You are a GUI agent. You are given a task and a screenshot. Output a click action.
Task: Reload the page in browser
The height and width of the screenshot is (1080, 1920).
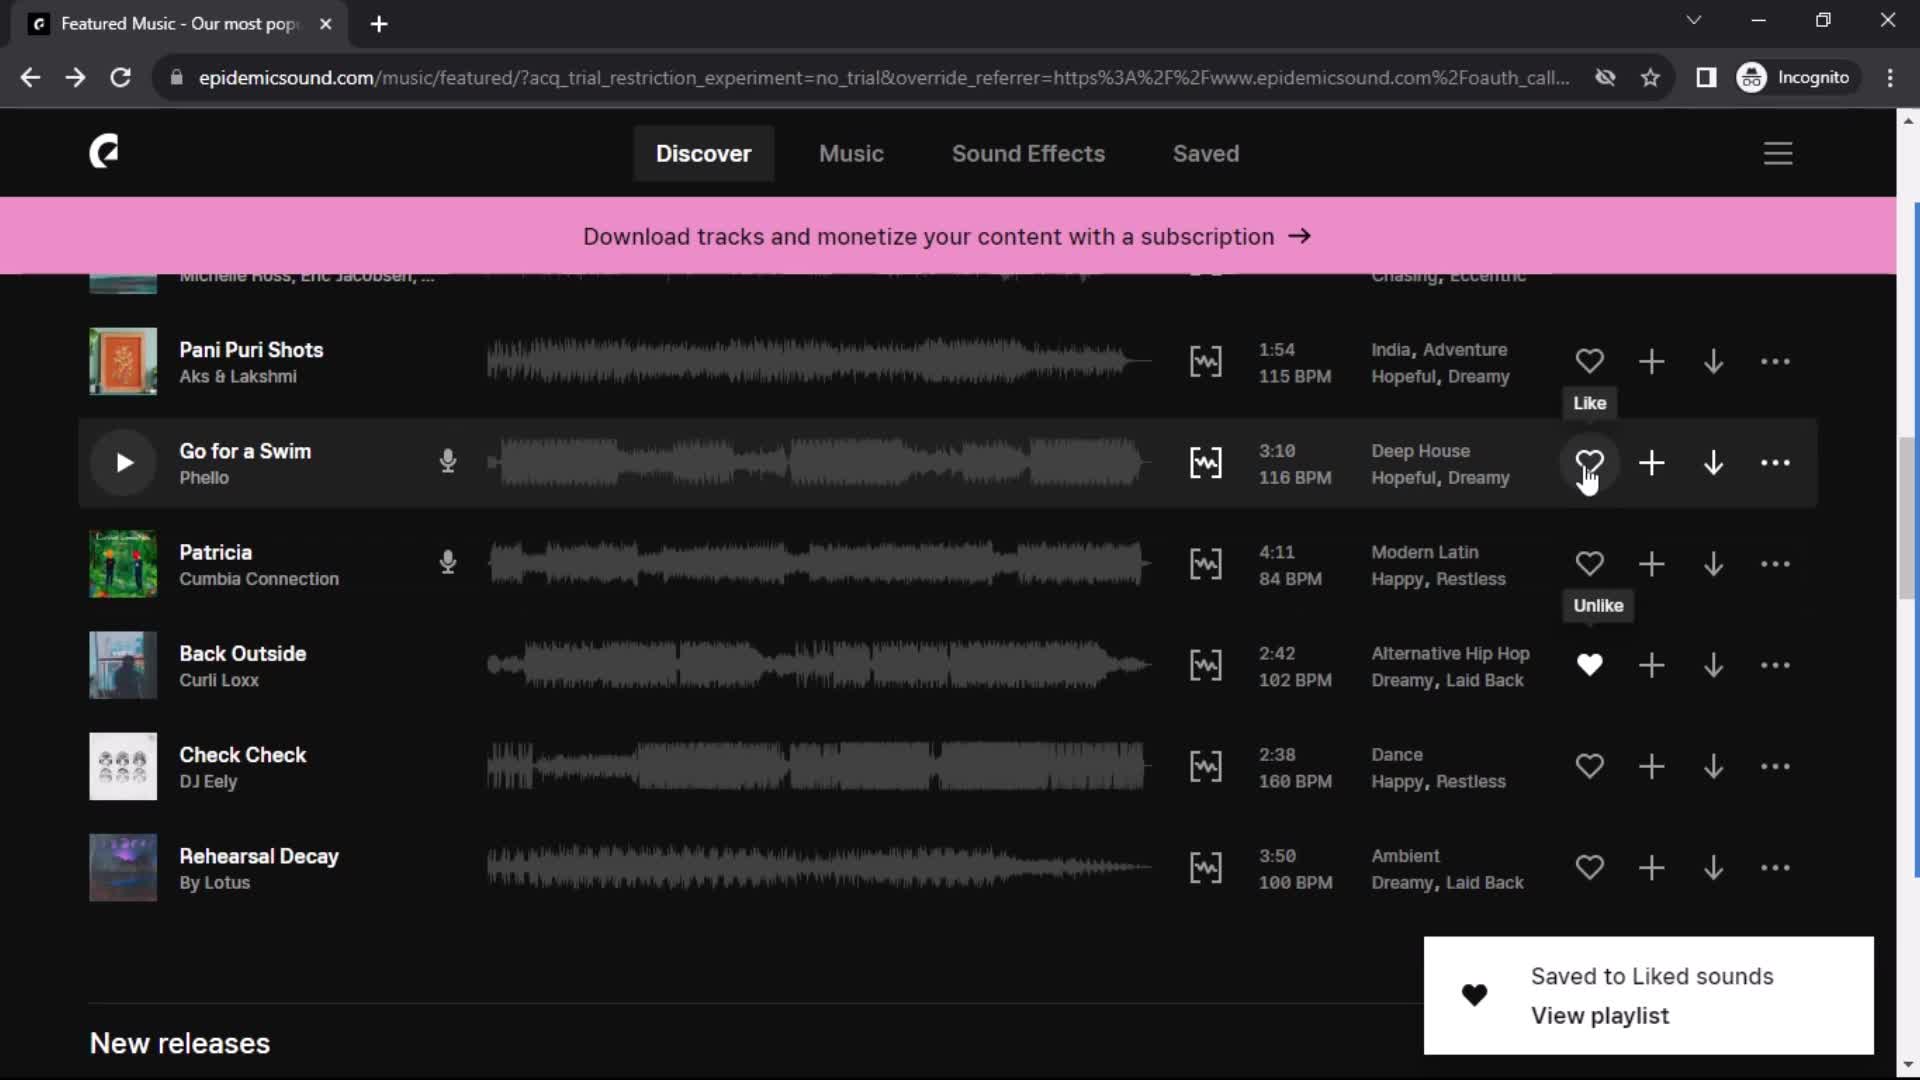(x=120, y=77)
